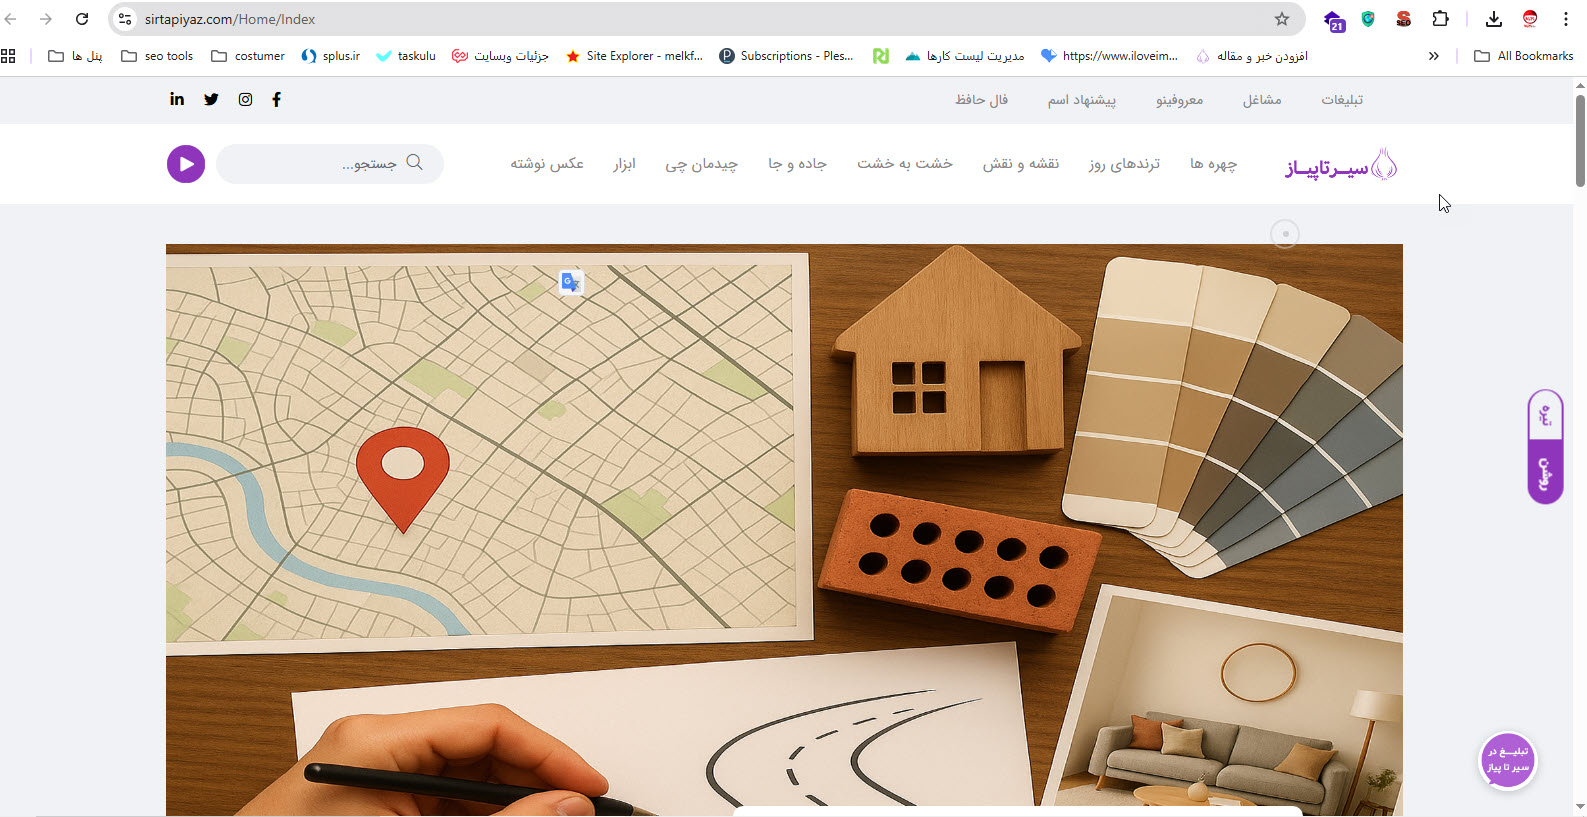The height and width of the screenshot is (817, 1587).
Task: Open Chrome downloads icon
Action: (x=1493, y=19)
